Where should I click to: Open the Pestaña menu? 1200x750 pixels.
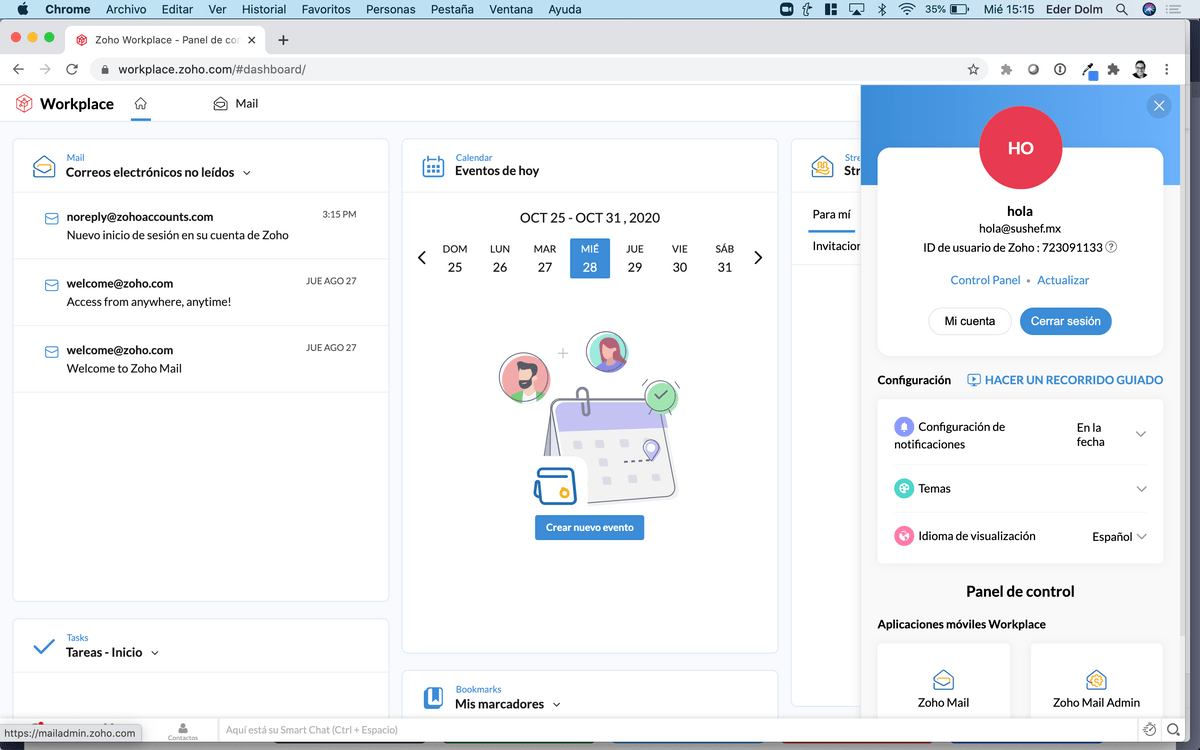(x=453, y=9)
